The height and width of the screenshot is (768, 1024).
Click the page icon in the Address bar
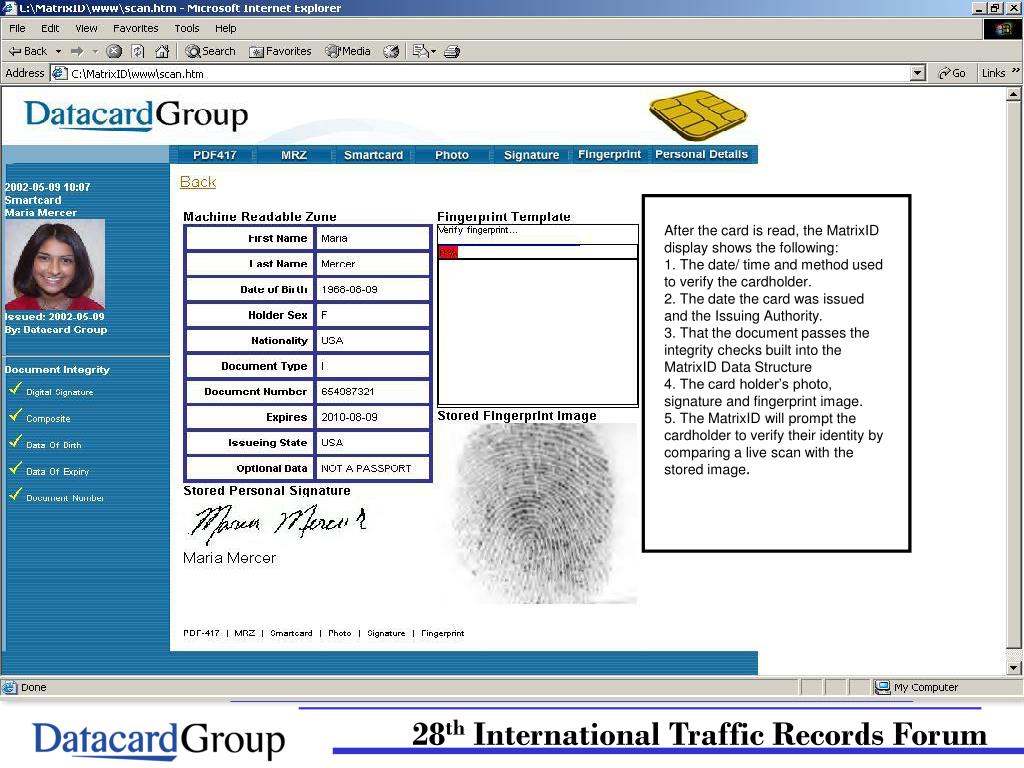[x=59, y=74]
